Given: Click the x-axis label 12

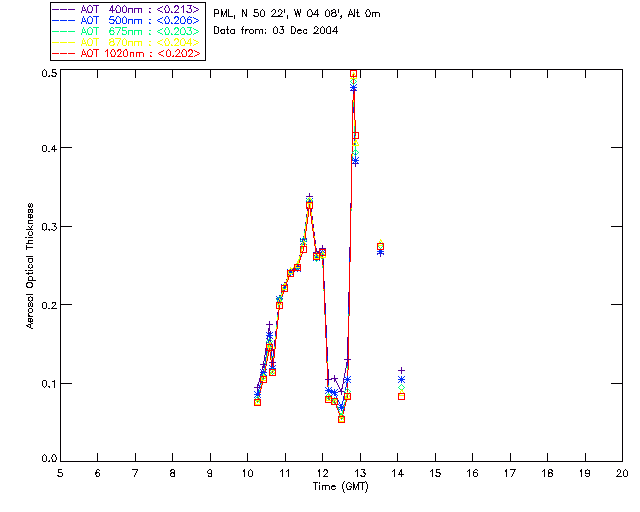Looking at the screenshot, I should tap(323, 473).
